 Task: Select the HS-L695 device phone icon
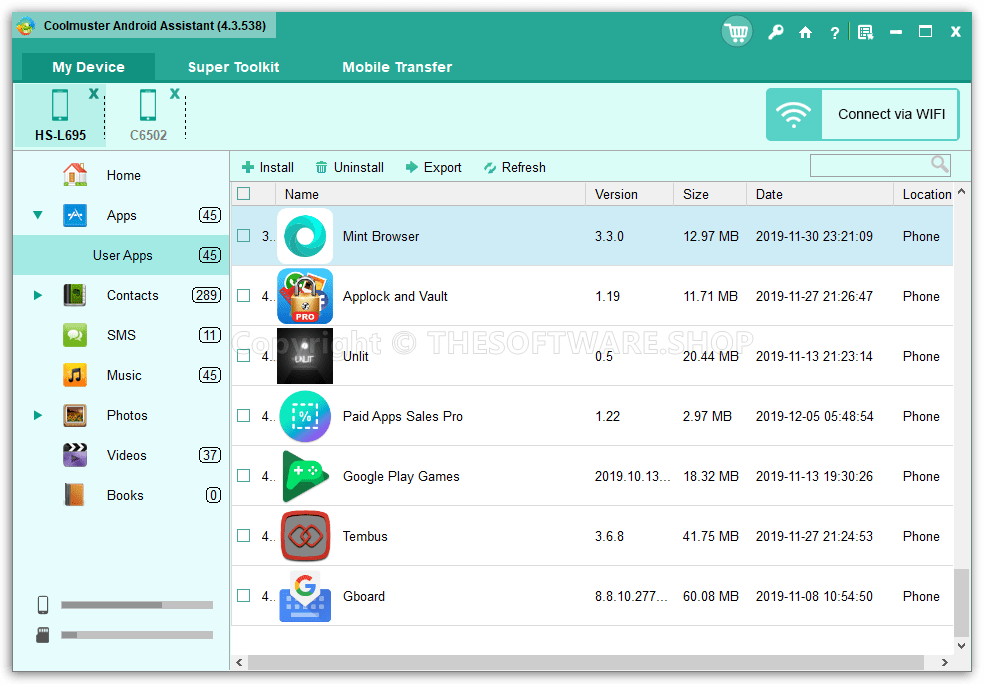pos(60,105)
